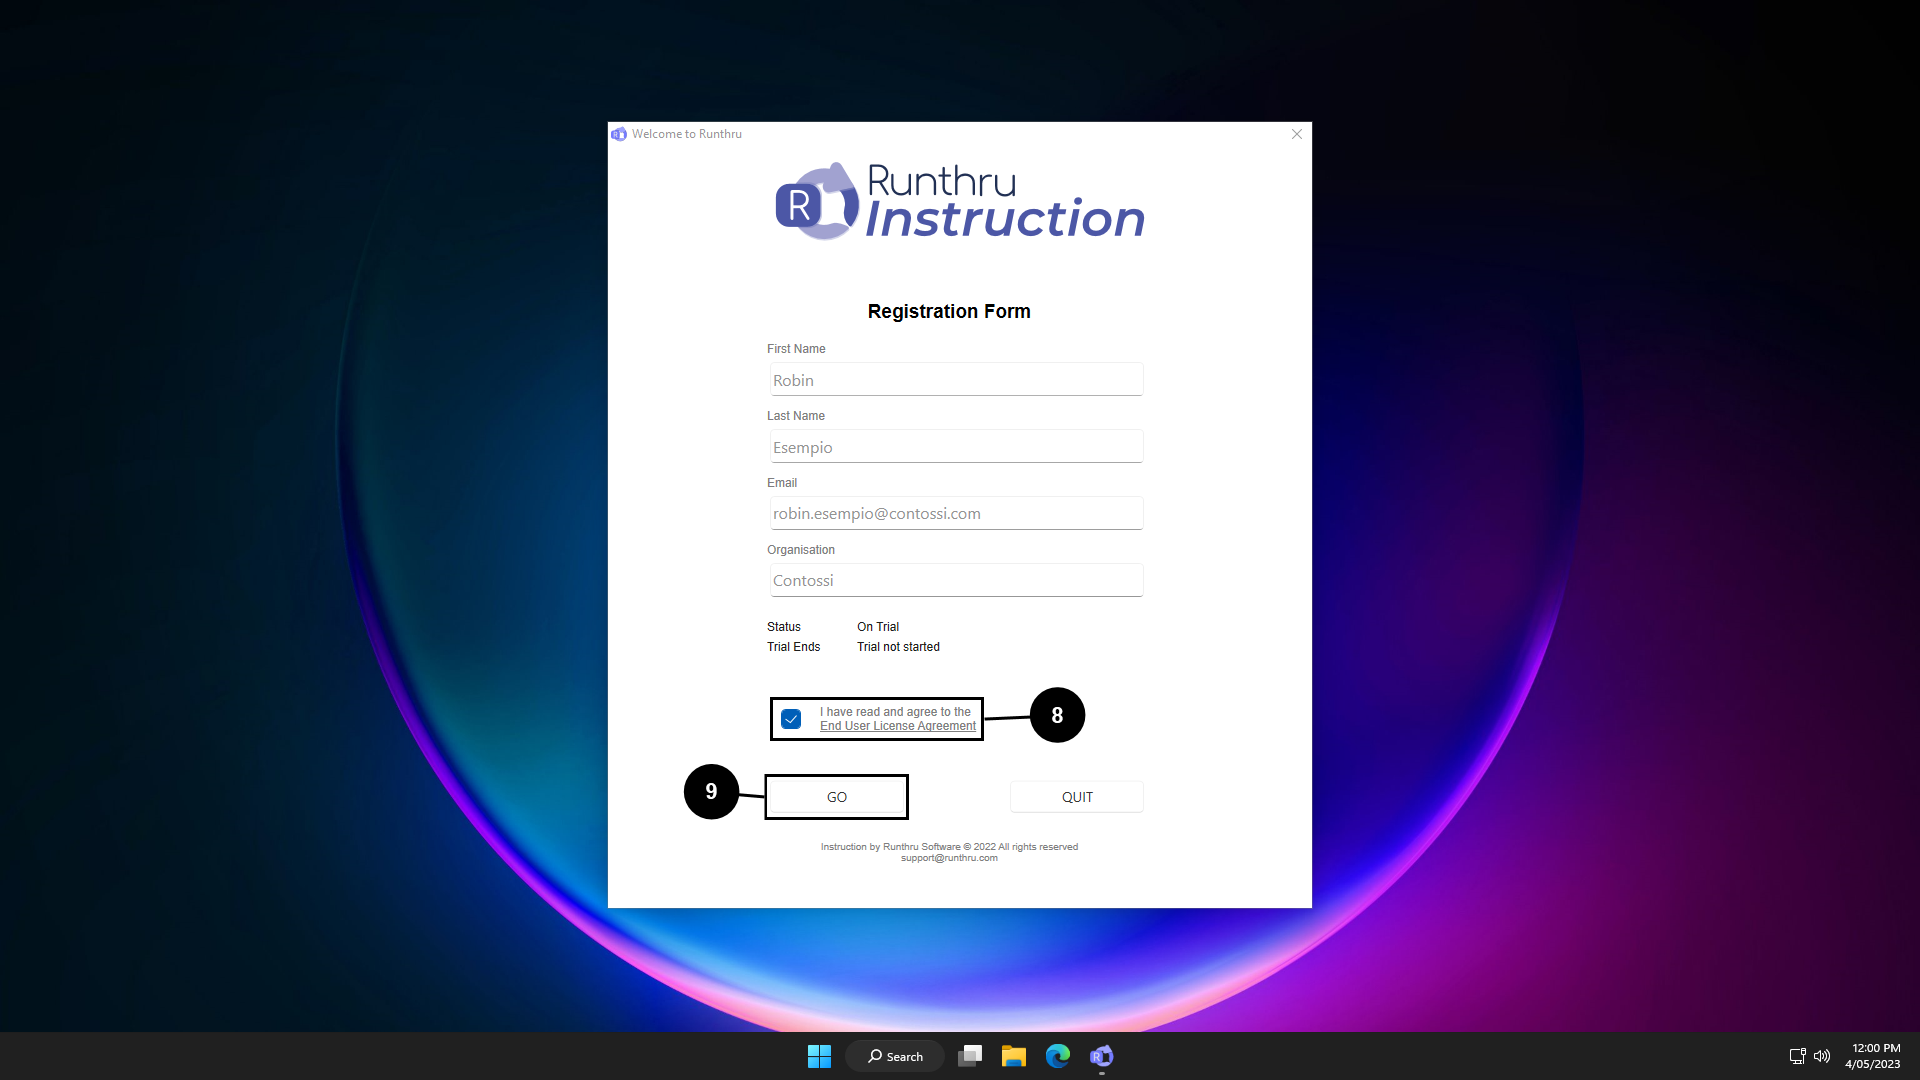This screenshot has width=1920, height=1080.
Task: Click the Runthru Instruction logo
Action: pos(959,201)
